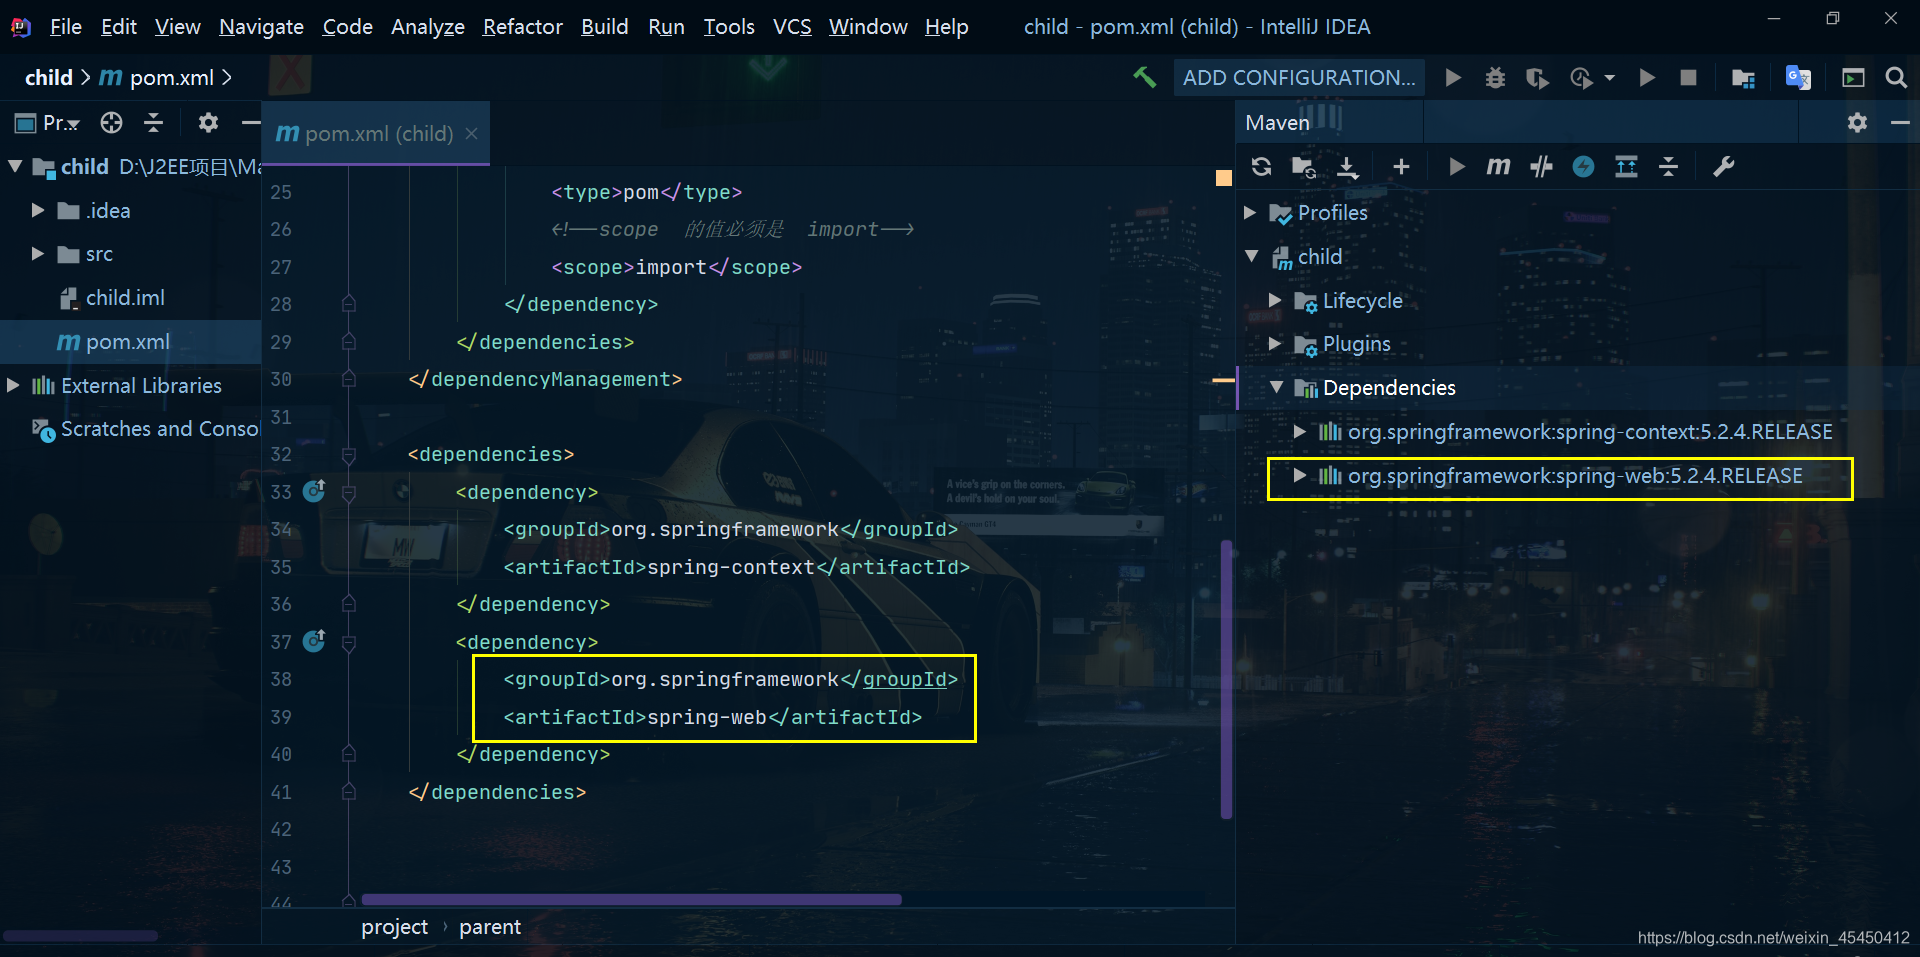Open the profiler dropdown arrow
This screenshot has width=1920, height=957.
click(x=1610, y=77)
